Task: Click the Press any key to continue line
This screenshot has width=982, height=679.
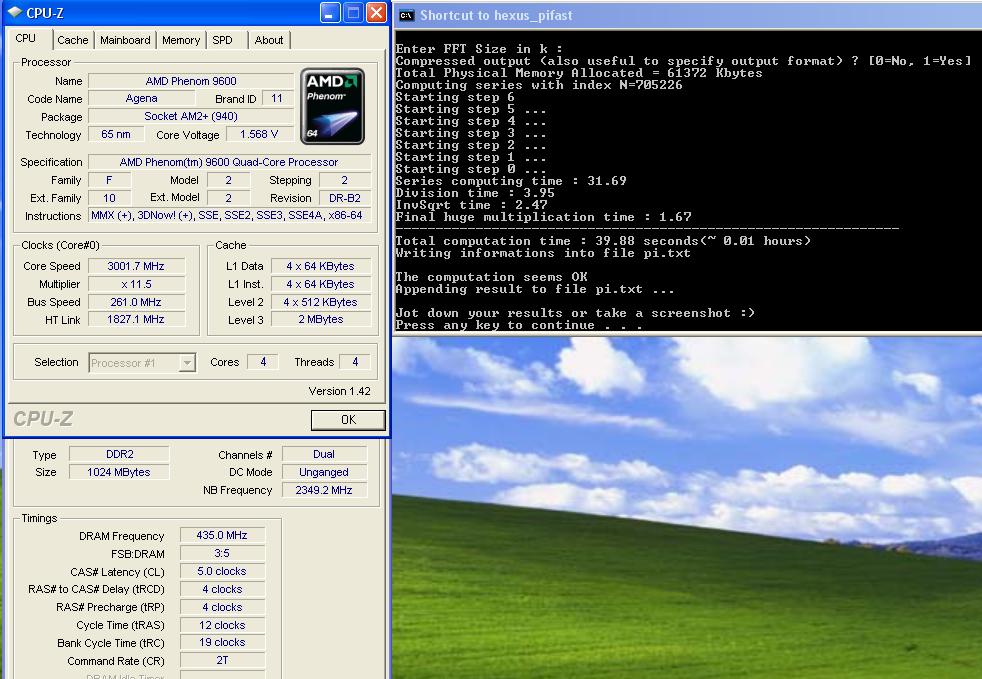Action: pyautogui.click(x=519, y=325)
